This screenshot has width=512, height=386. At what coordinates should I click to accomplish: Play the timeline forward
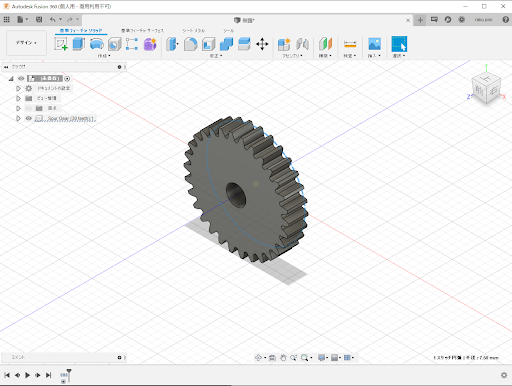(x=28, y=375)
